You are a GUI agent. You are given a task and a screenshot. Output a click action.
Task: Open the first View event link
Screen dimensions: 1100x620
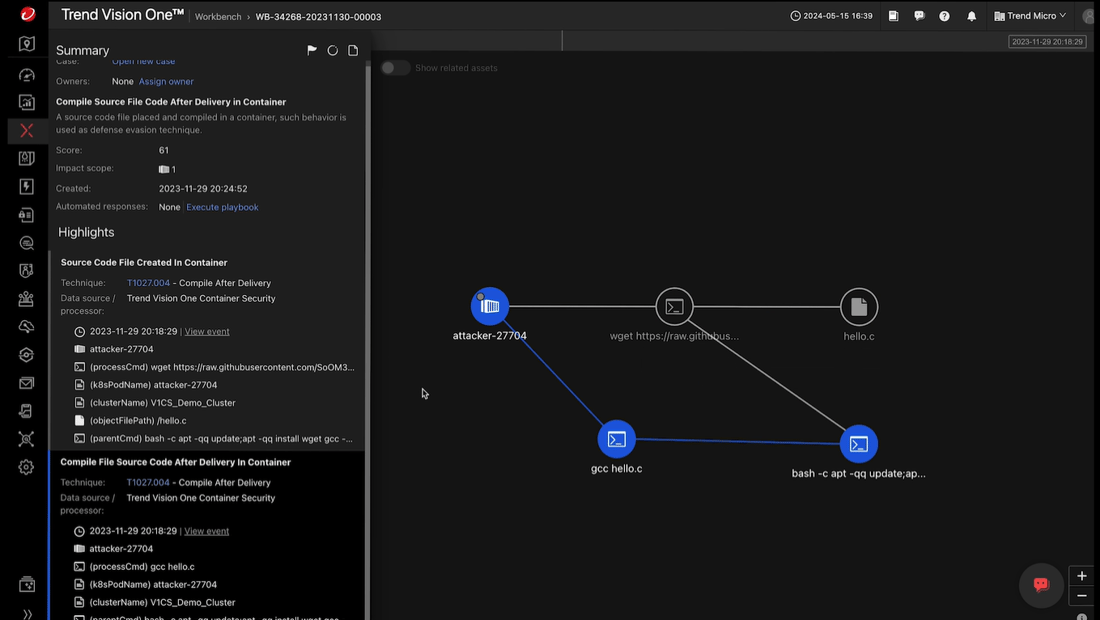(x=207, y=331)
